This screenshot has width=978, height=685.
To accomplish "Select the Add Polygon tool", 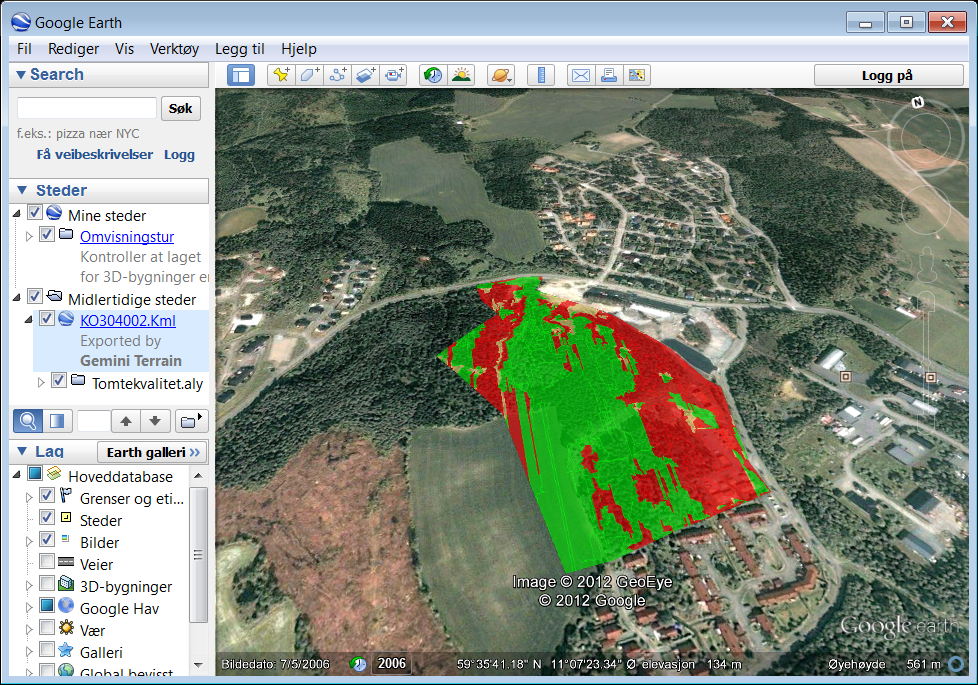I will (310, 75).
